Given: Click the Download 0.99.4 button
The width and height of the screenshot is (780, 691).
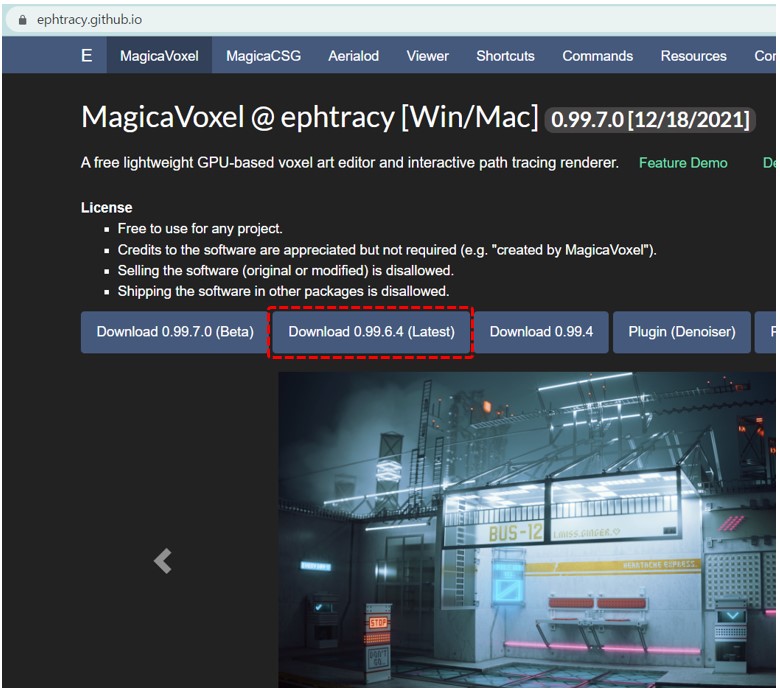Looking at the screenshot, I should click(541, 332).
